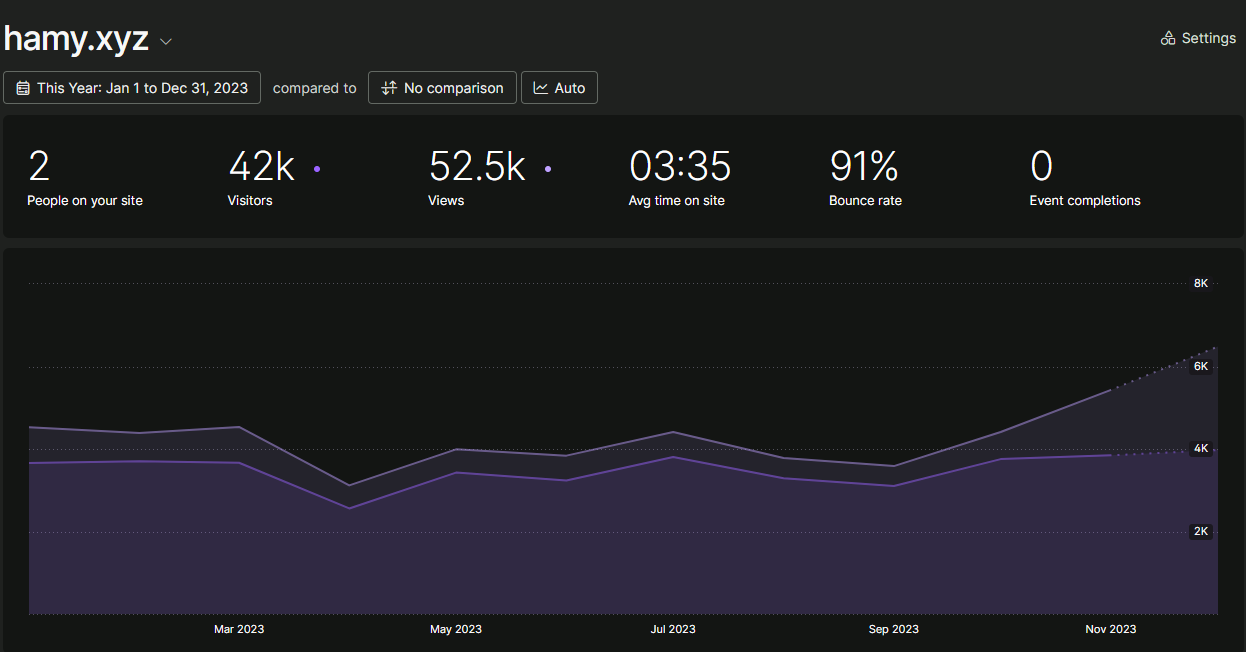This screenshot has width=1246, height=652.
Task: Toggle the Views series via its purple dot
Action: pyautogui.click(x=548, y=170)
